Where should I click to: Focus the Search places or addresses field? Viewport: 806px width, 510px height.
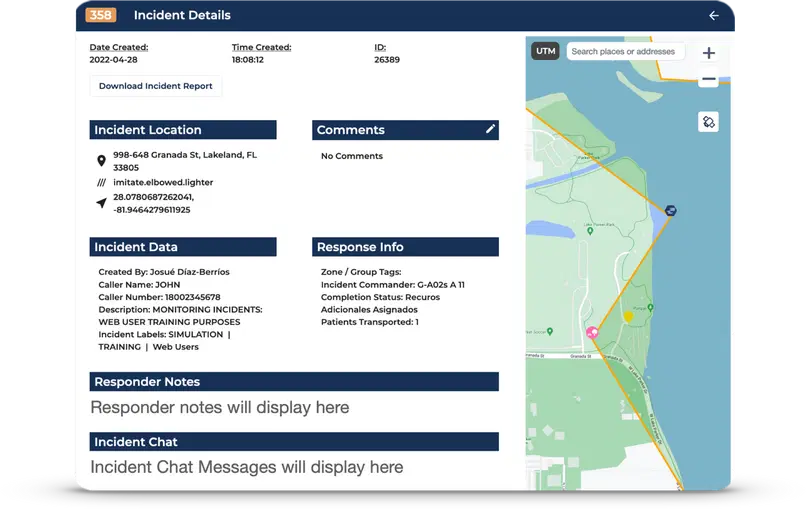tap(625, 51)
